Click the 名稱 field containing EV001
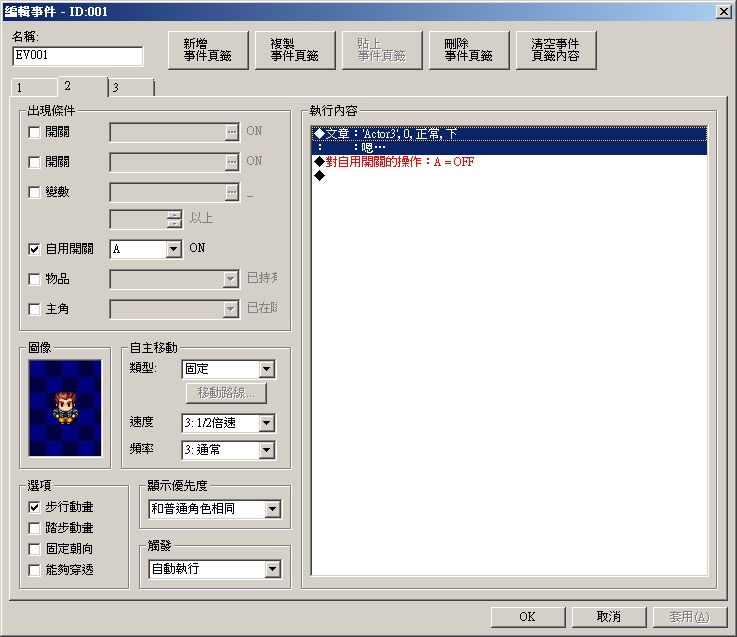This screenshot has height=637, width=737. [78, 56]
